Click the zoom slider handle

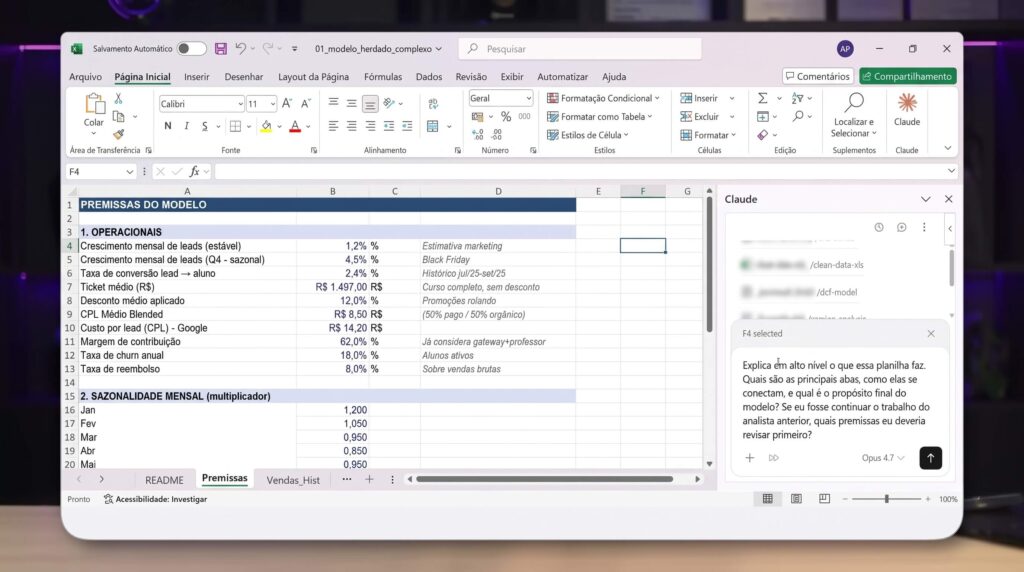886,499
